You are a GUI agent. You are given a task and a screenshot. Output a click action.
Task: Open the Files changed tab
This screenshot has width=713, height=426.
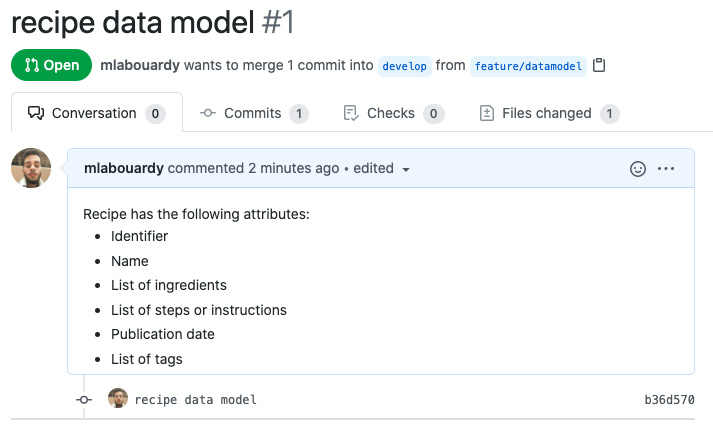(x=549, y=113)
